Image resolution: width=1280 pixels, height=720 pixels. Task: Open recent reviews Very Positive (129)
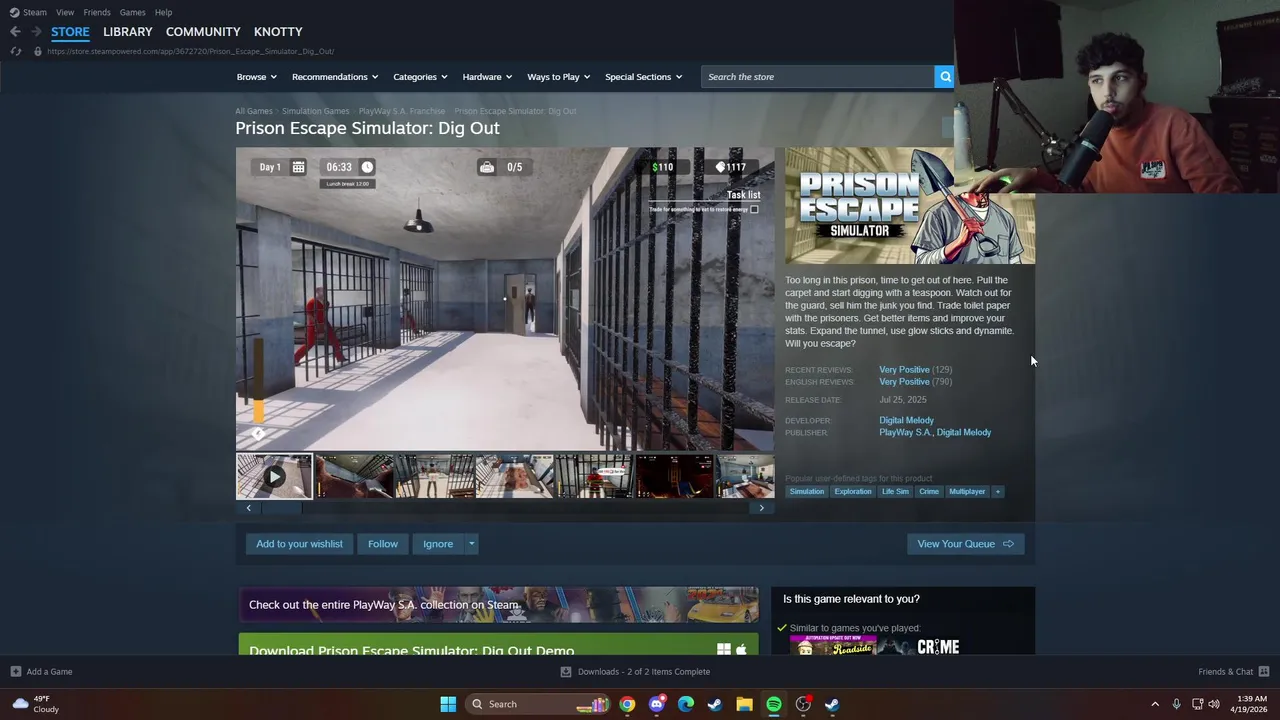915,370
